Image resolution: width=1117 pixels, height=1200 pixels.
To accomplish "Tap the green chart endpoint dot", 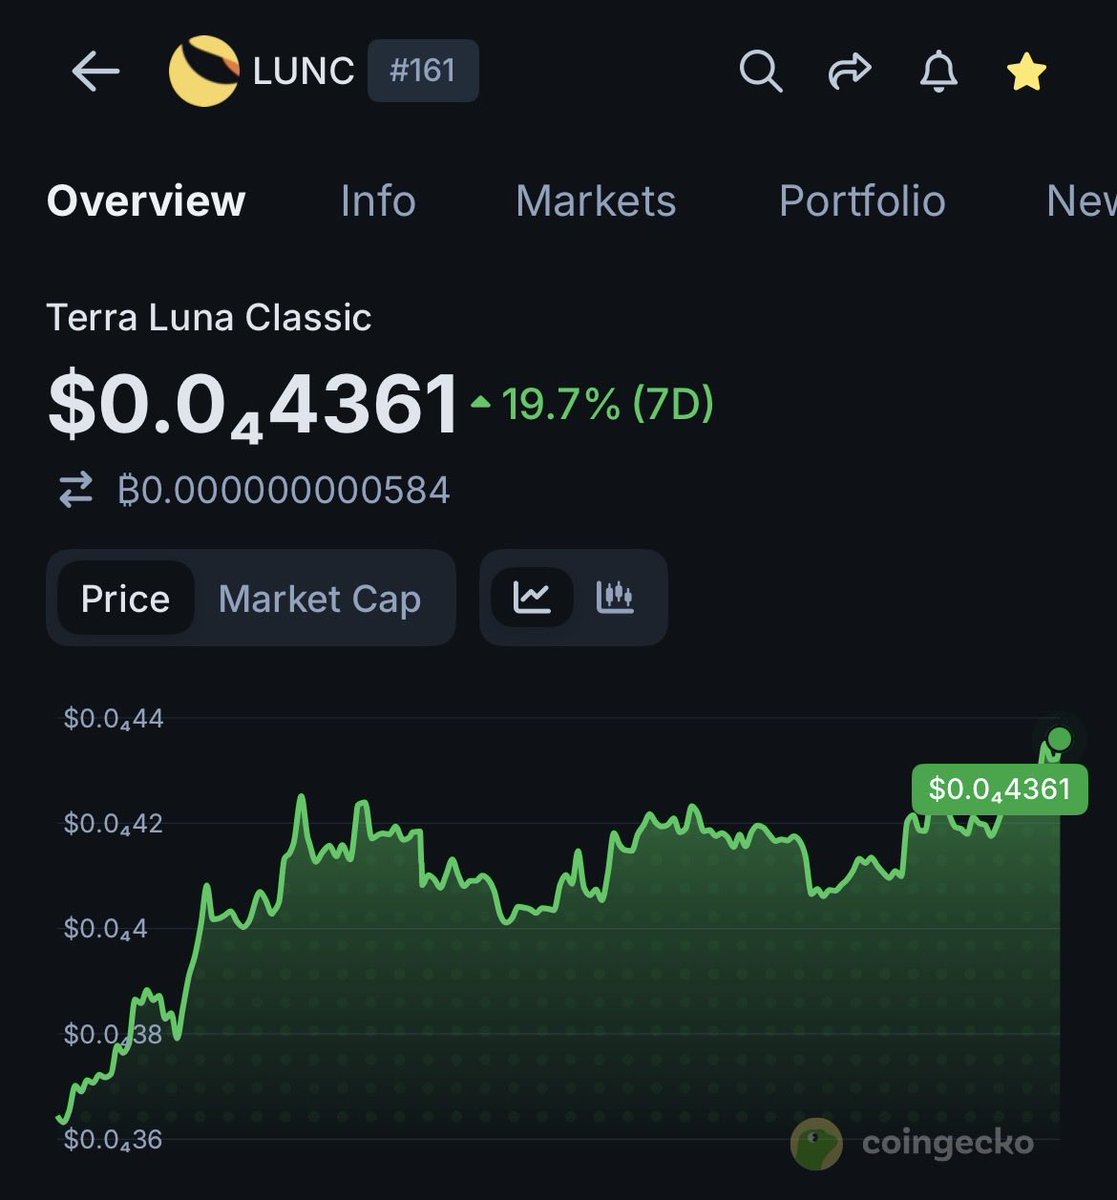I will click(x=1060, y=739).
